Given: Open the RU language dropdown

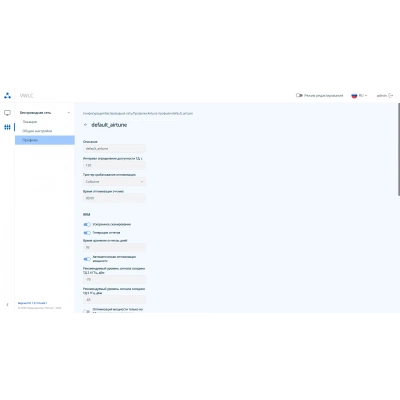Looking at the screenshot, I should [363, 96].
